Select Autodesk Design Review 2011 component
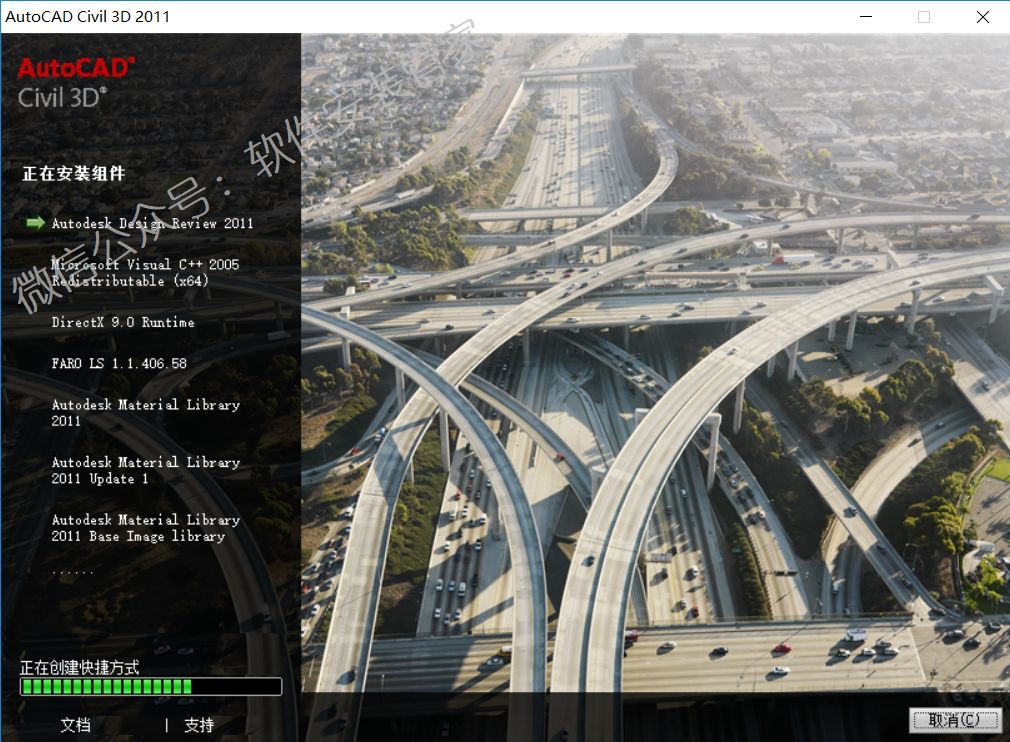 click(152, 224)
